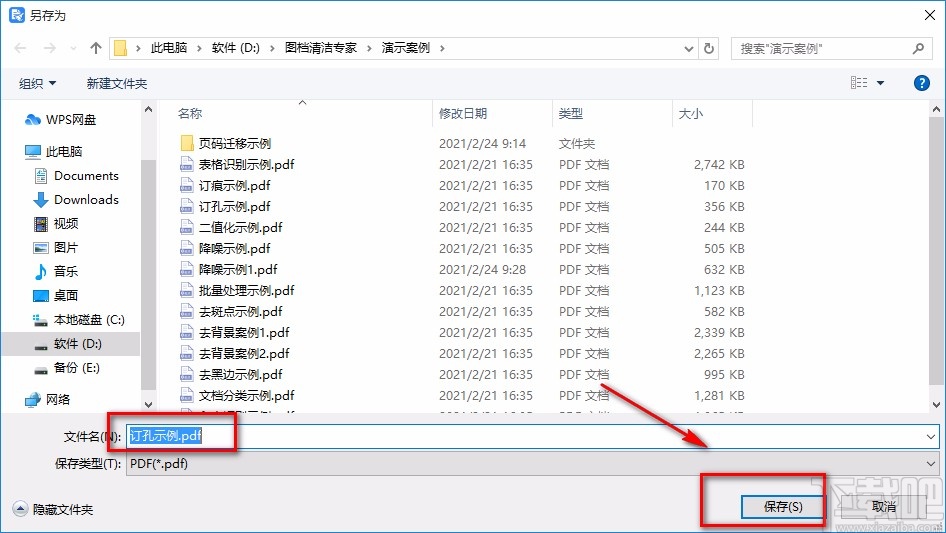Click PDF icon of 降噪示例.pdf
Viewport: 946px width, 533px height.
click(186, 248)
